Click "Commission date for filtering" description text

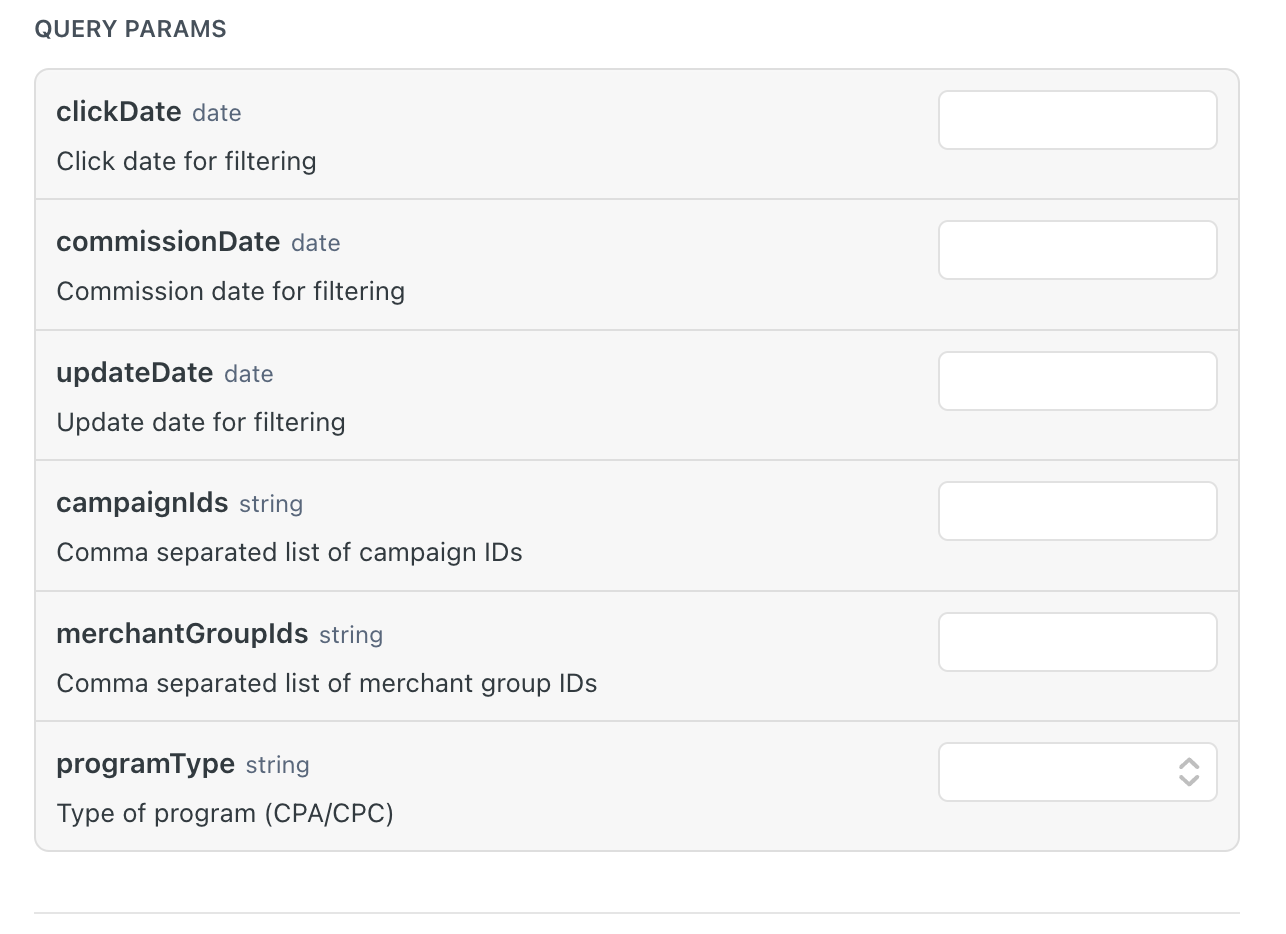point(230,291)
